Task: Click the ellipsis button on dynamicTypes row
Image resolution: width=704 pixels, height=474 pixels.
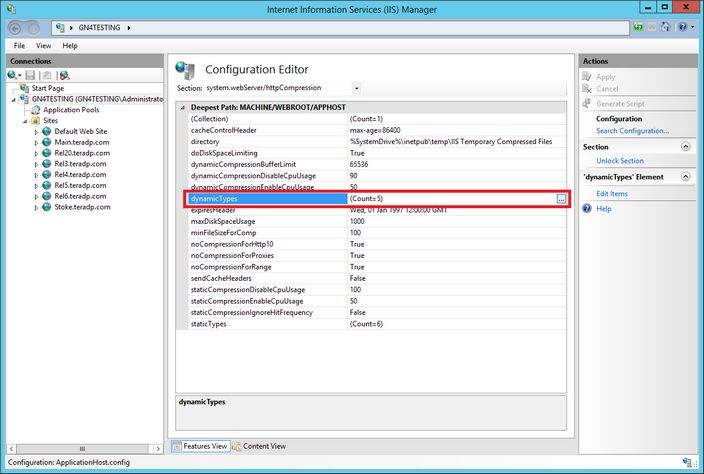Action: (x=561, y=199)
